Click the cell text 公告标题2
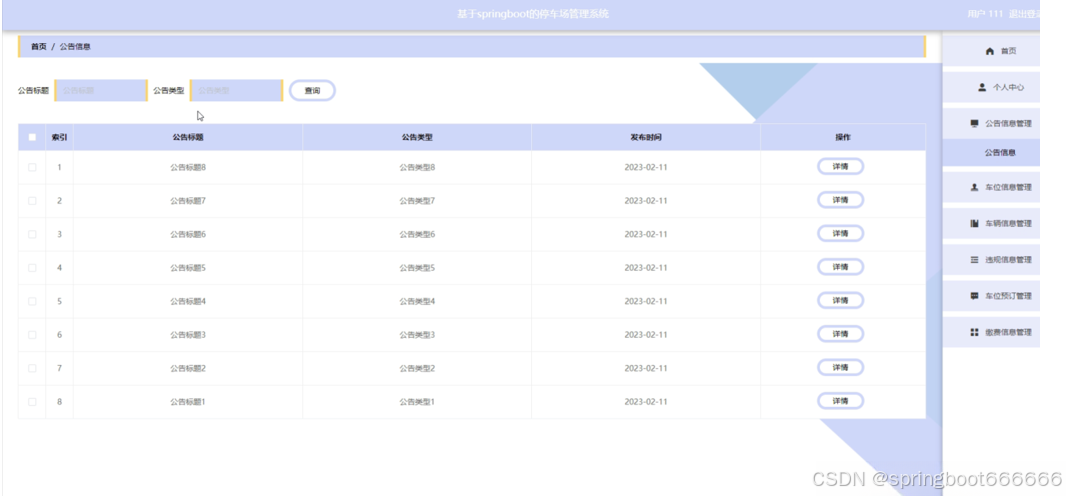Image resolution: width=1066 pixels, height=496 pixels. [x=188, y=368]
